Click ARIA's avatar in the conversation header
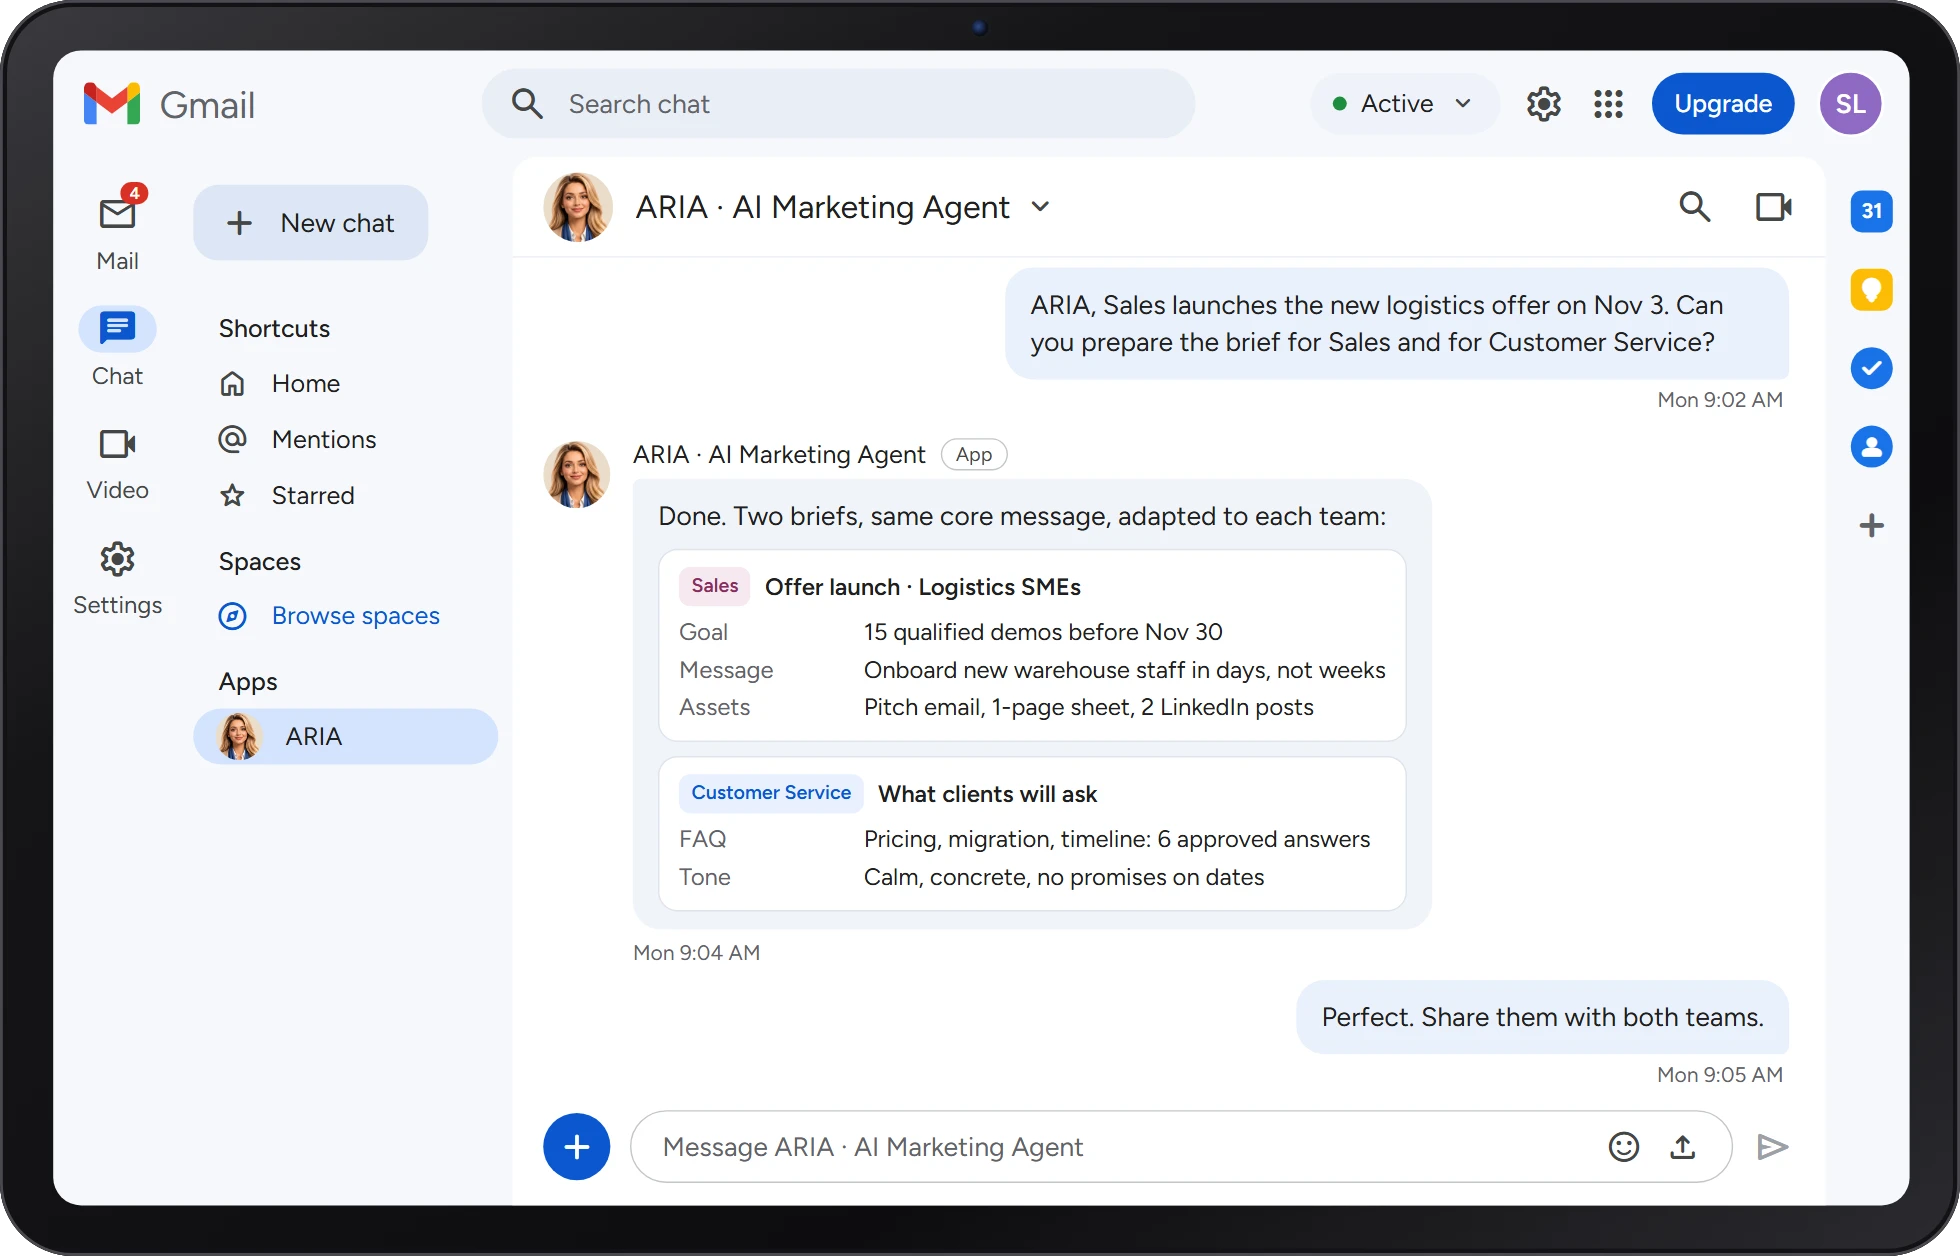Viewport: 1960px width, 1256px height. (578, 207)
